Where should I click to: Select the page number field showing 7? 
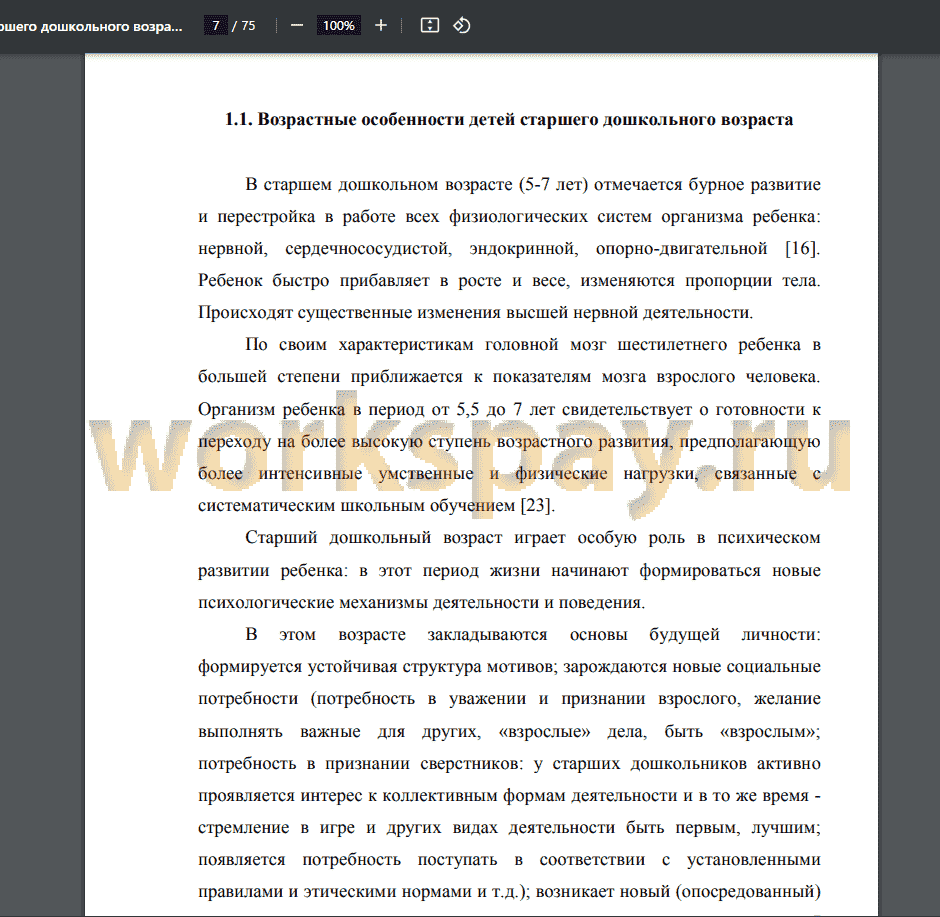tap(216, 26)
